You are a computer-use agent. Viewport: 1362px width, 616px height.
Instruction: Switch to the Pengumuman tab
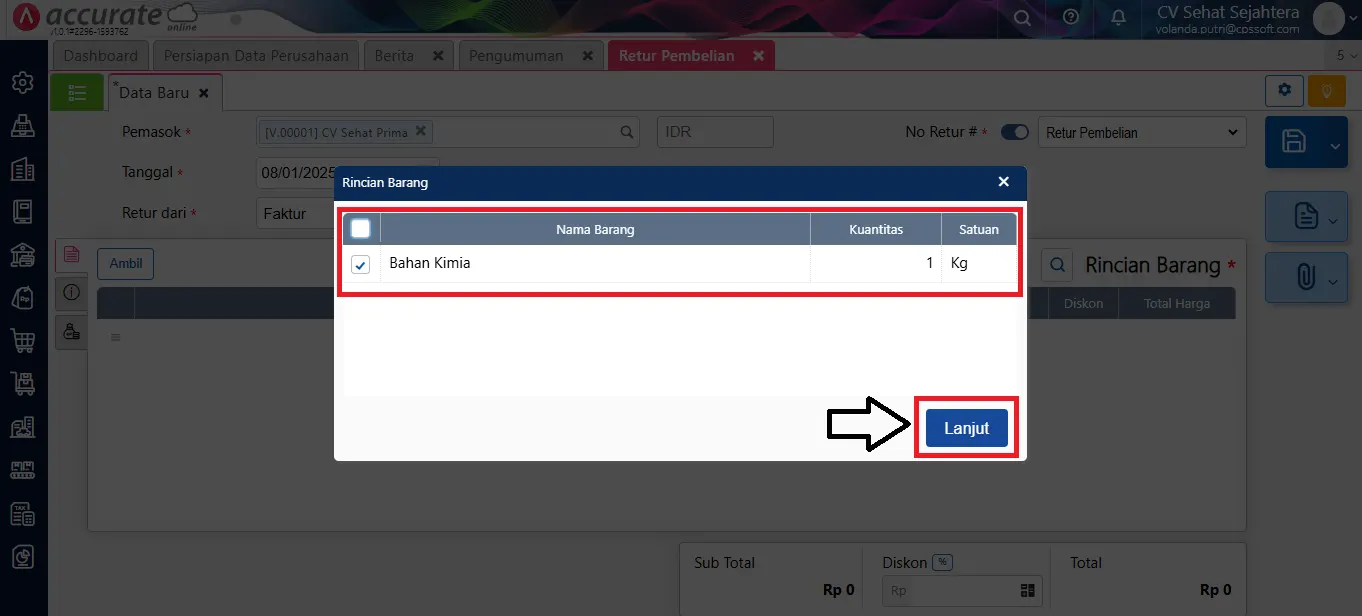pyautogui.click(x=516, y=56)
